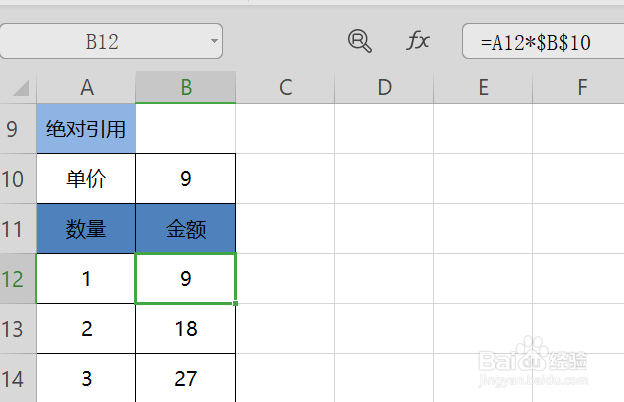Click the 数量 header cell
The height and width of the screenshot is (402, 624).
86,229
